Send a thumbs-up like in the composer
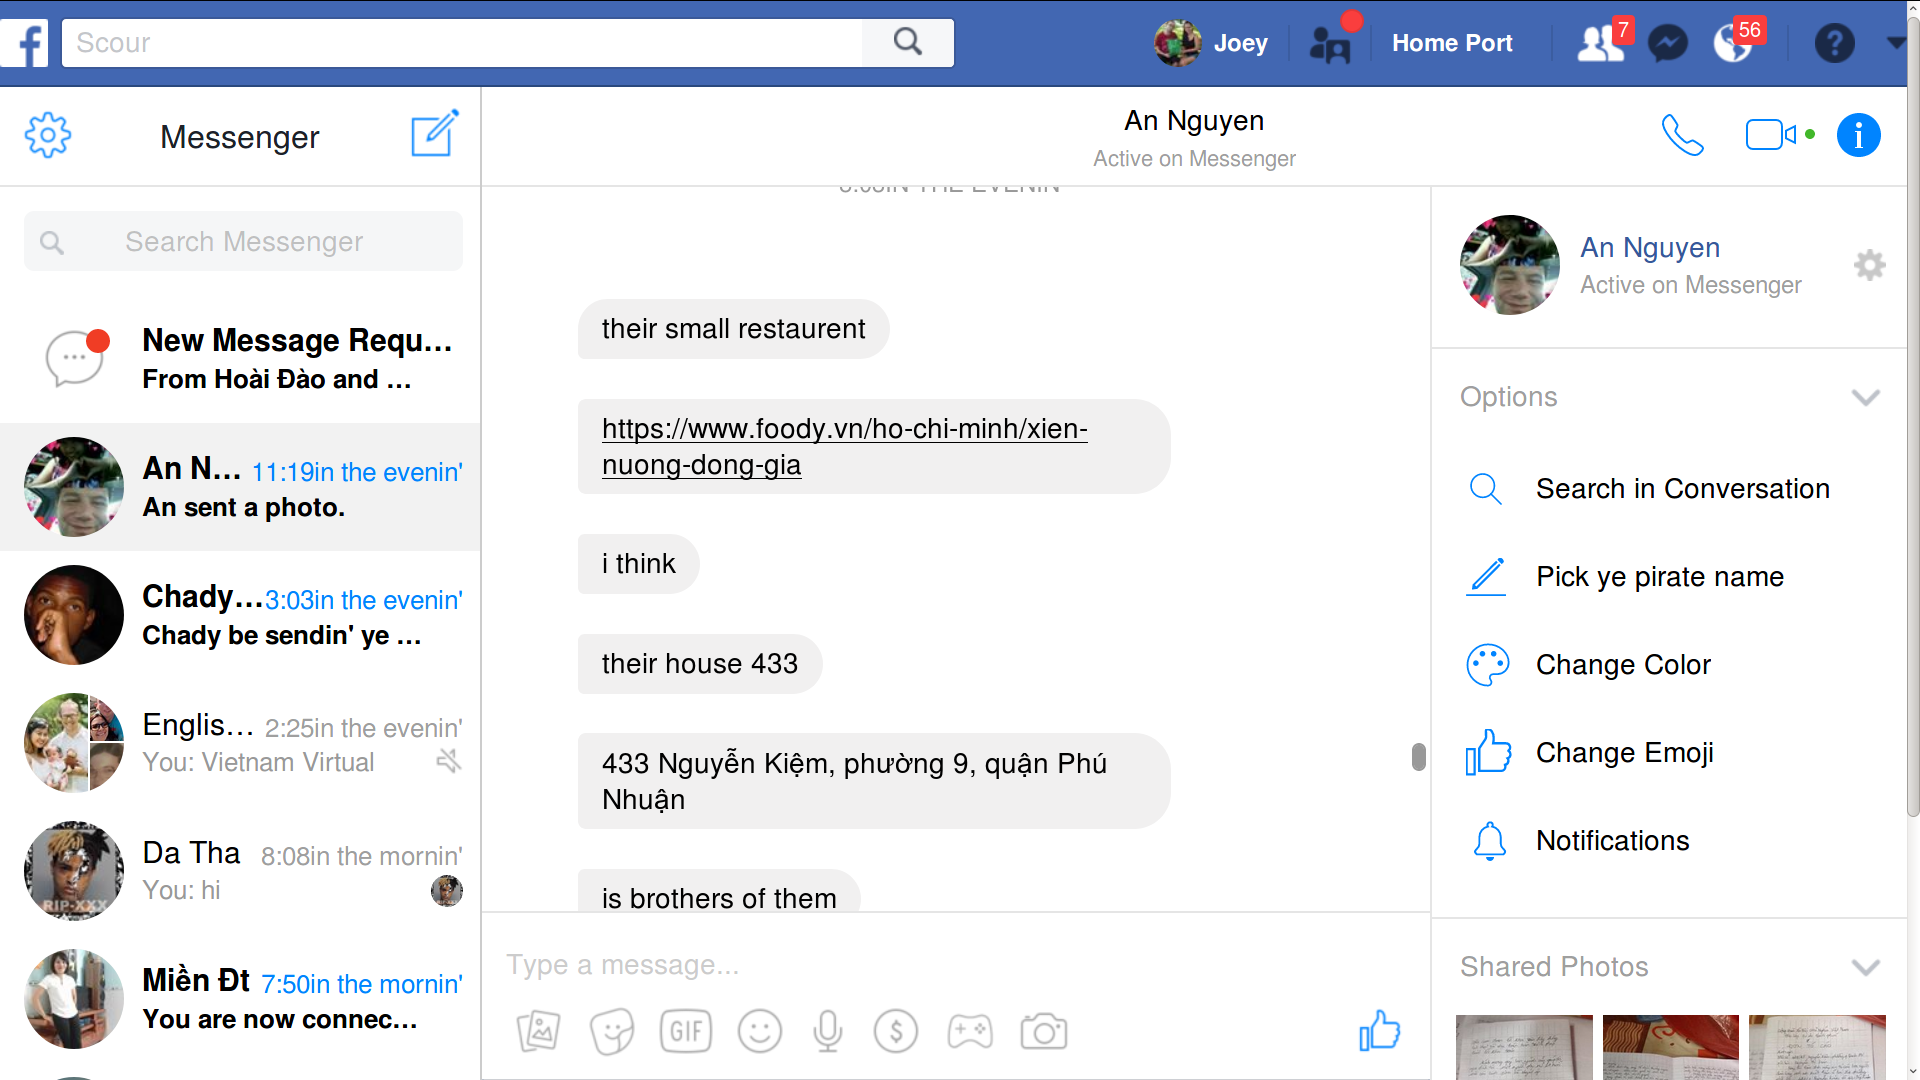The height and width of the screenshot is (1080, 1920). click(1379, 1030)
